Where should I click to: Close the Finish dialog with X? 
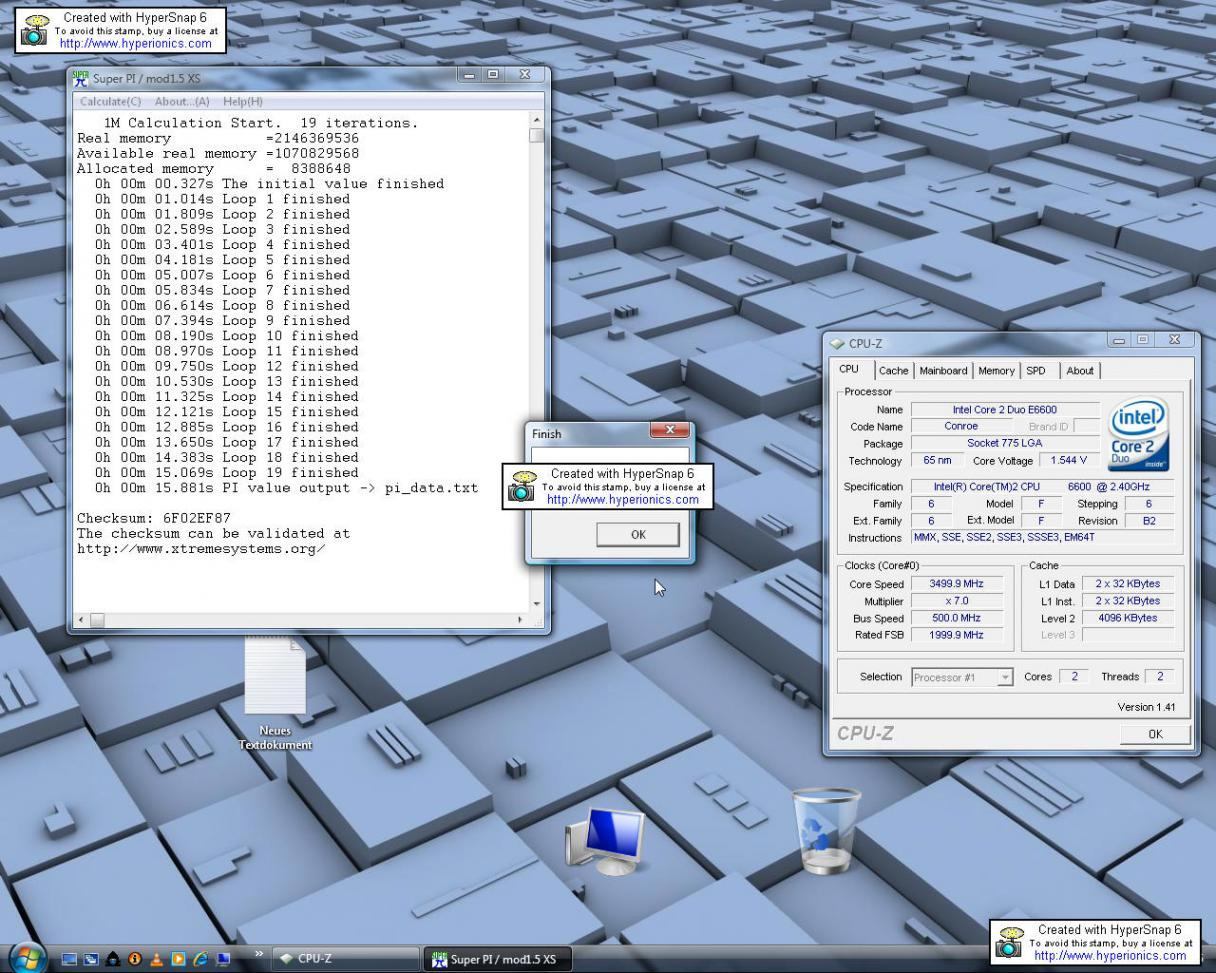pyautogui.click(x=669, y=431)
